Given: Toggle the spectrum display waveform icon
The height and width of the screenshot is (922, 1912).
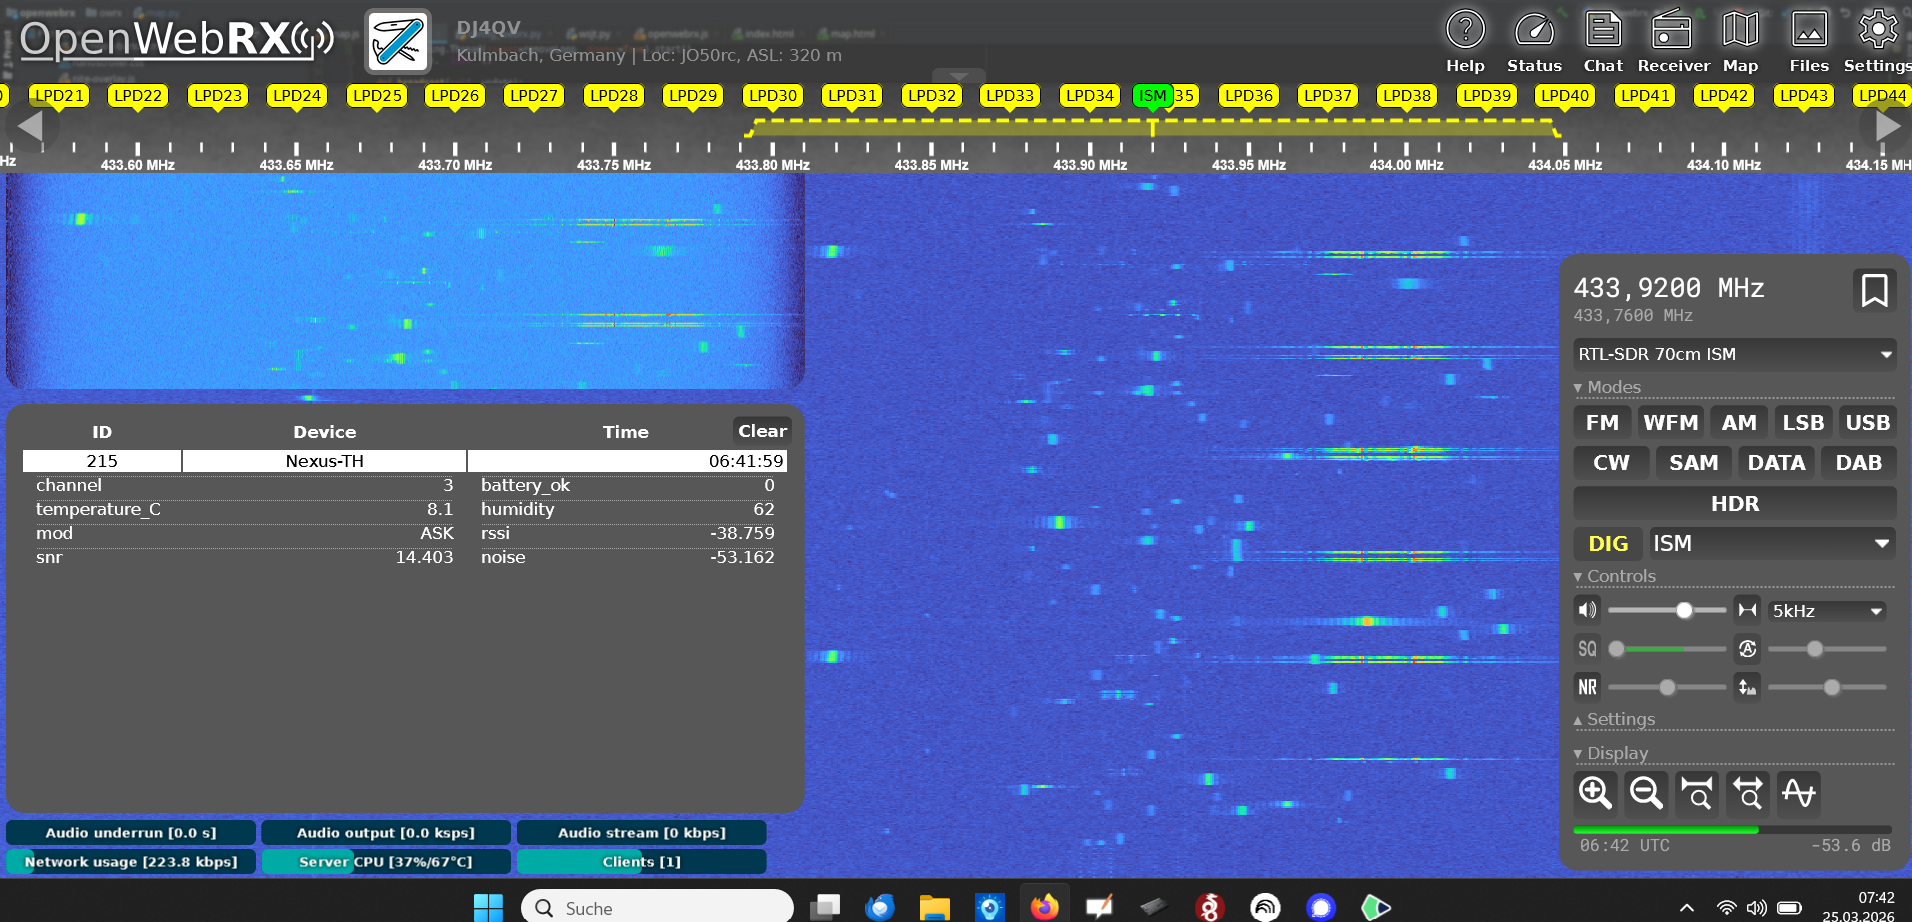Looking at the screenshot, I should coord(1798,793).
